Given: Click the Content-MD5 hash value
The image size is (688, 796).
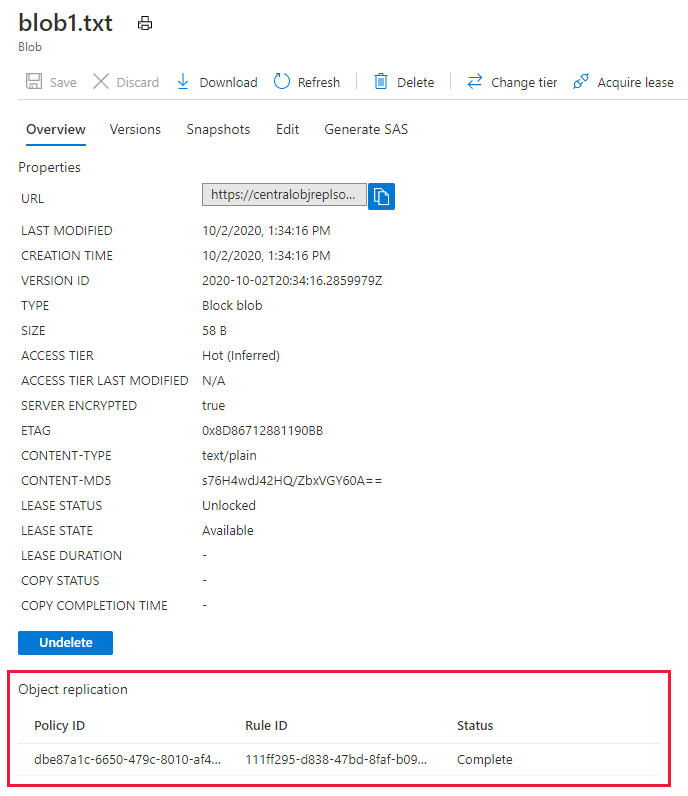Looking at the screenshot, I should 292,481.
